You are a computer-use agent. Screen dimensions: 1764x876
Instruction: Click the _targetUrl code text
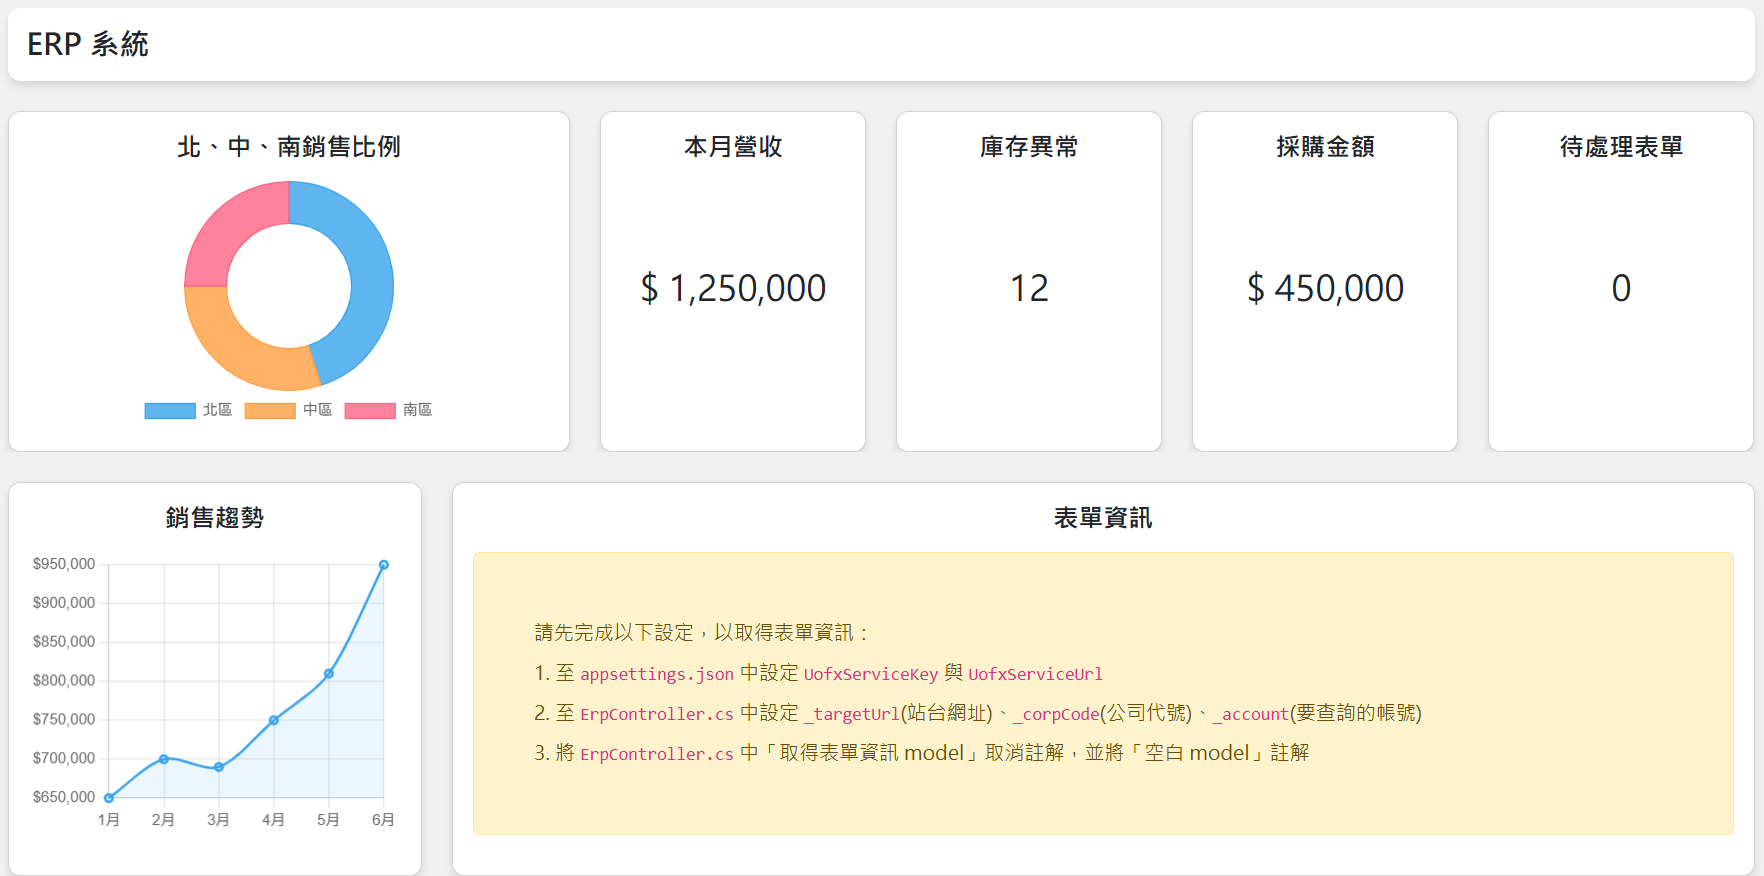pyautogui.click(x=852, y=714)
